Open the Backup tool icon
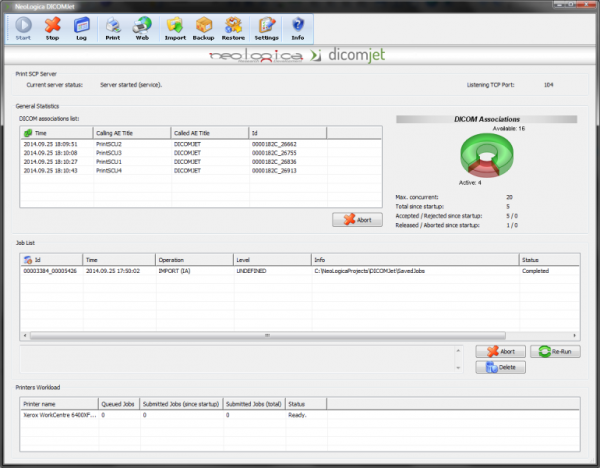 pyautogui.click(x=203, y=27)
